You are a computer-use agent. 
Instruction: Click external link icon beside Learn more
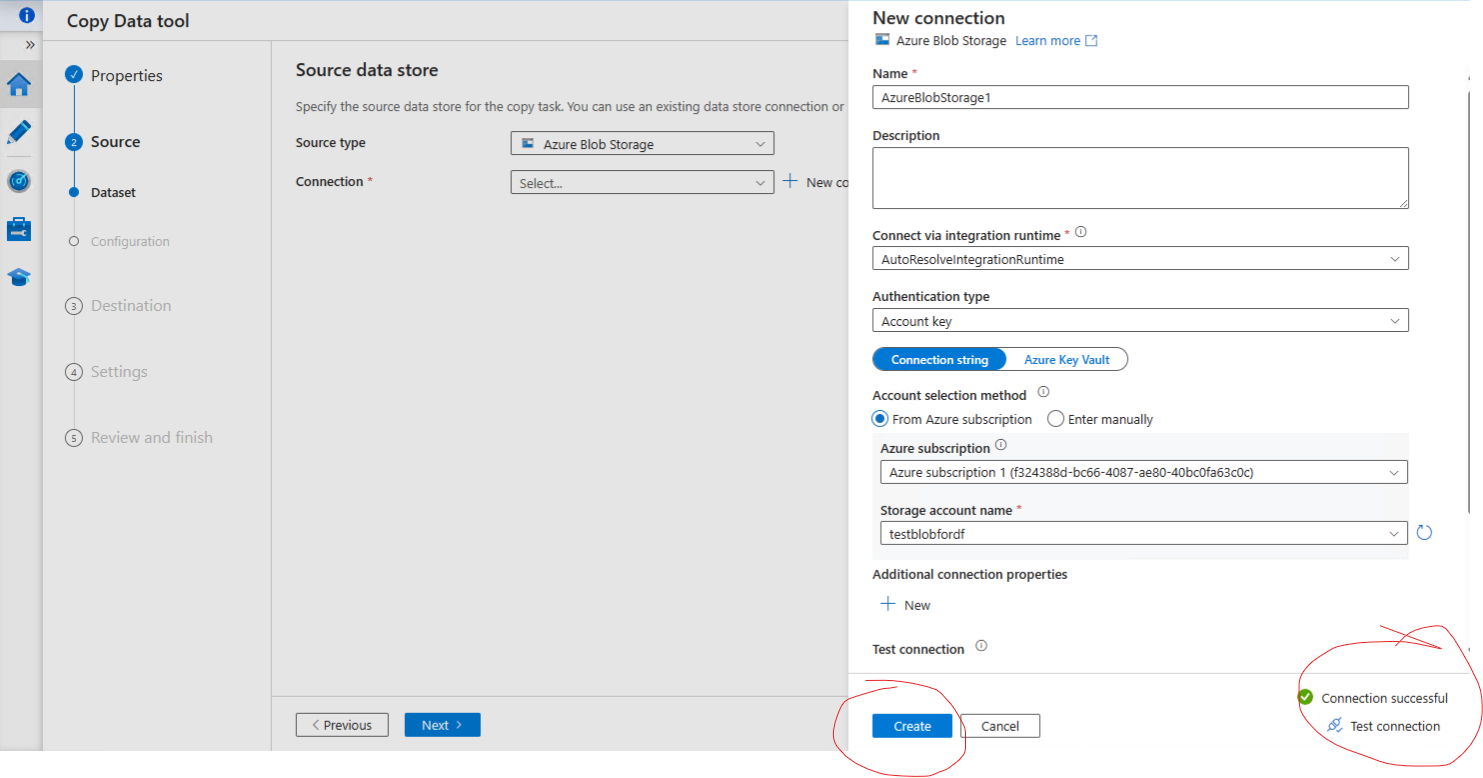coord(1092,41)
